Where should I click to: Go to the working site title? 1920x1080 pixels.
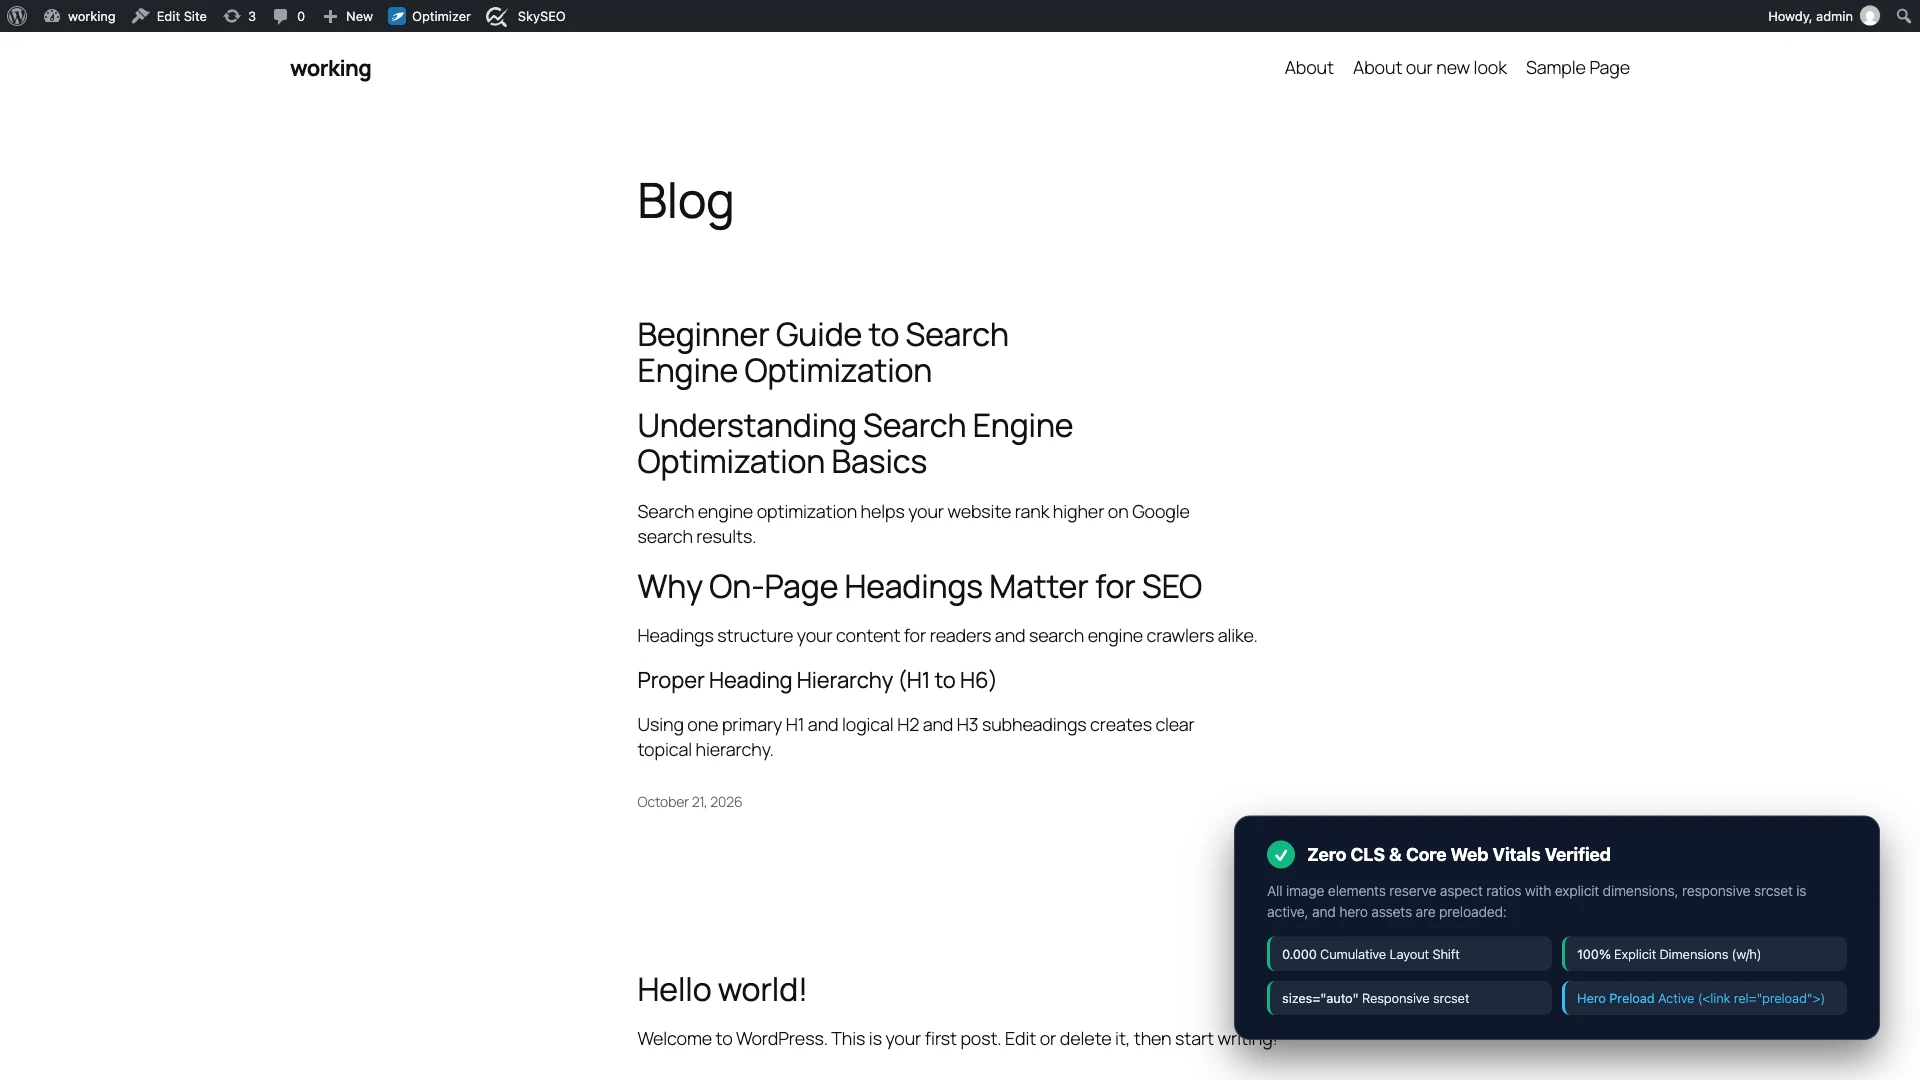point(330,68)
